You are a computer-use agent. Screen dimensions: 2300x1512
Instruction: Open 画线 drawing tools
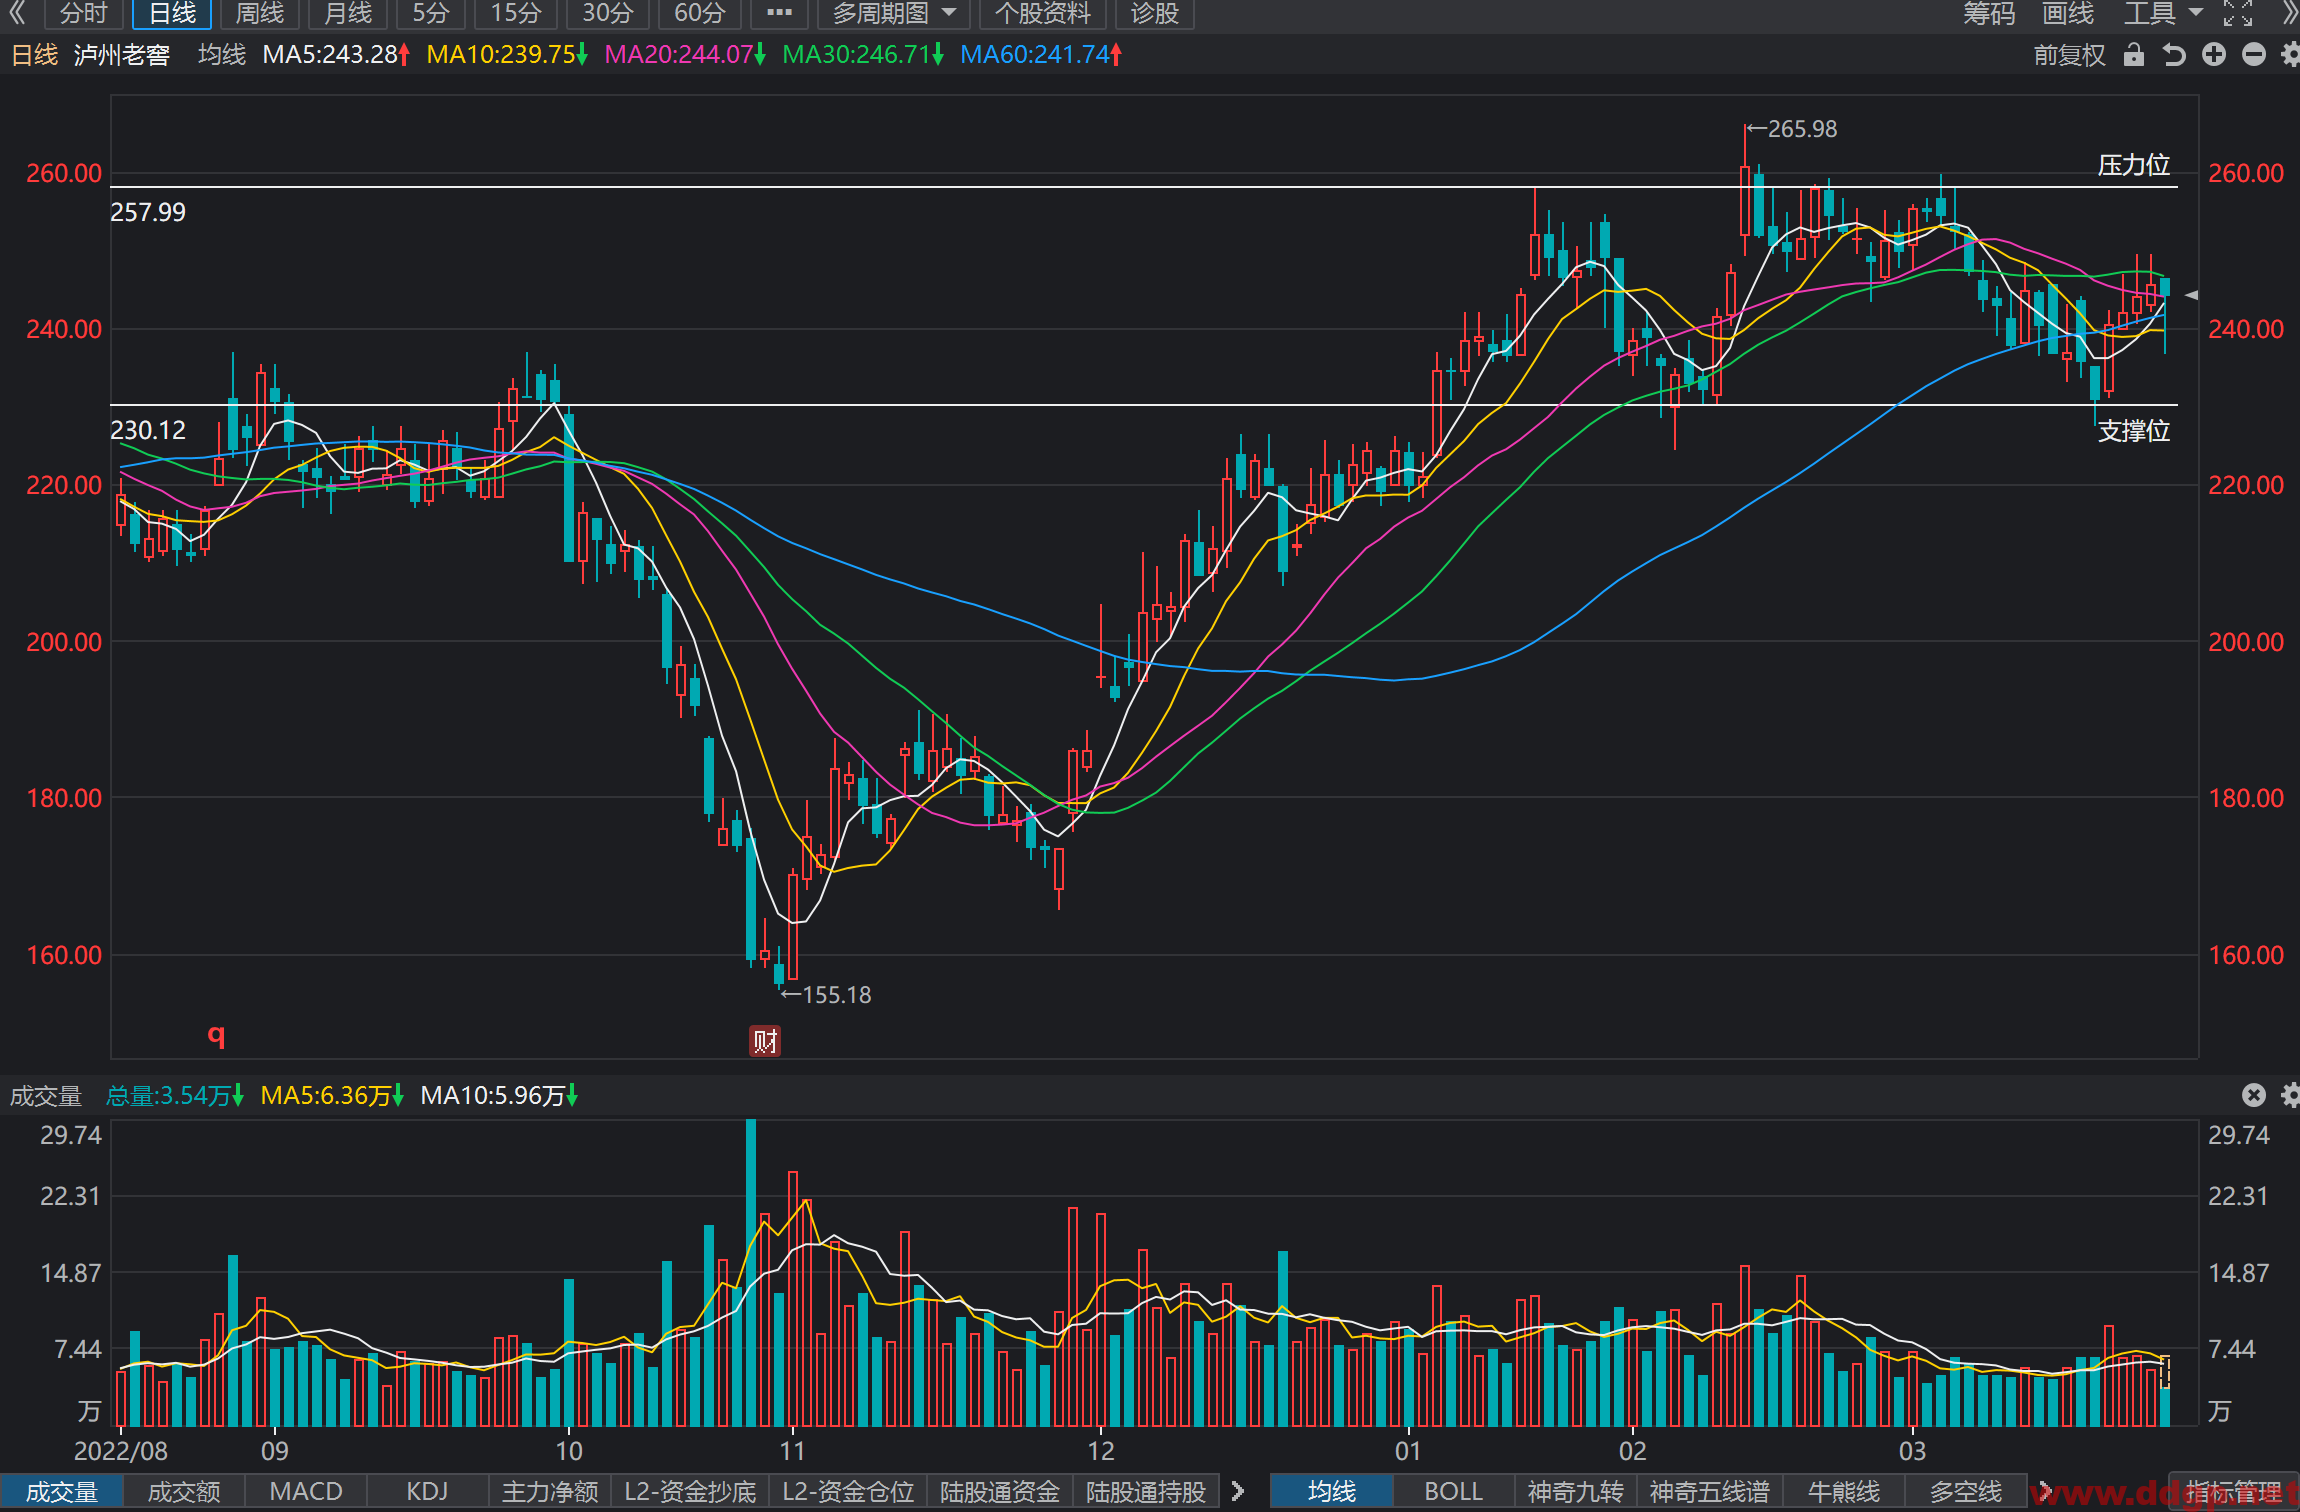(x=2067, y=13)
